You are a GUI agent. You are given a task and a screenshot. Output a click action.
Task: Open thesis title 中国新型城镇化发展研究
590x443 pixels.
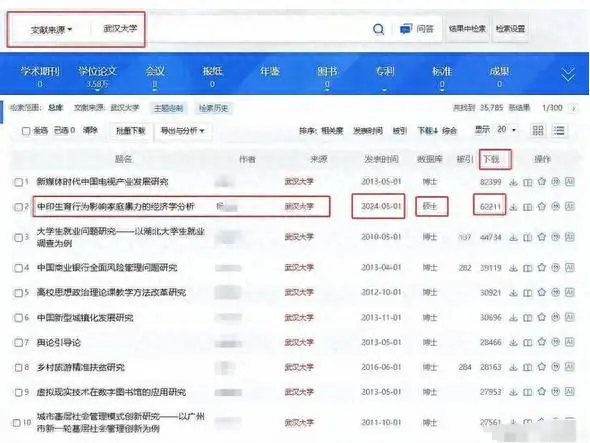[85, 318]
